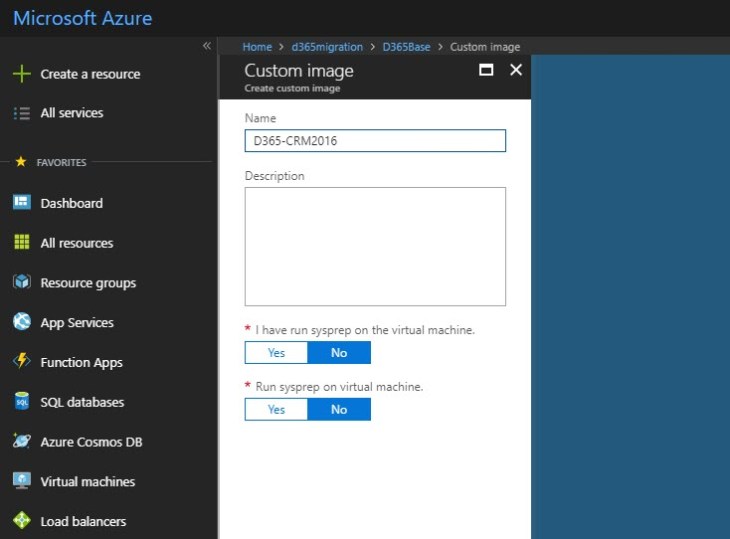Select Yes for 'I have run sysprep'
This screenshot has height=539, width=730.
click(x=276, y=353)
